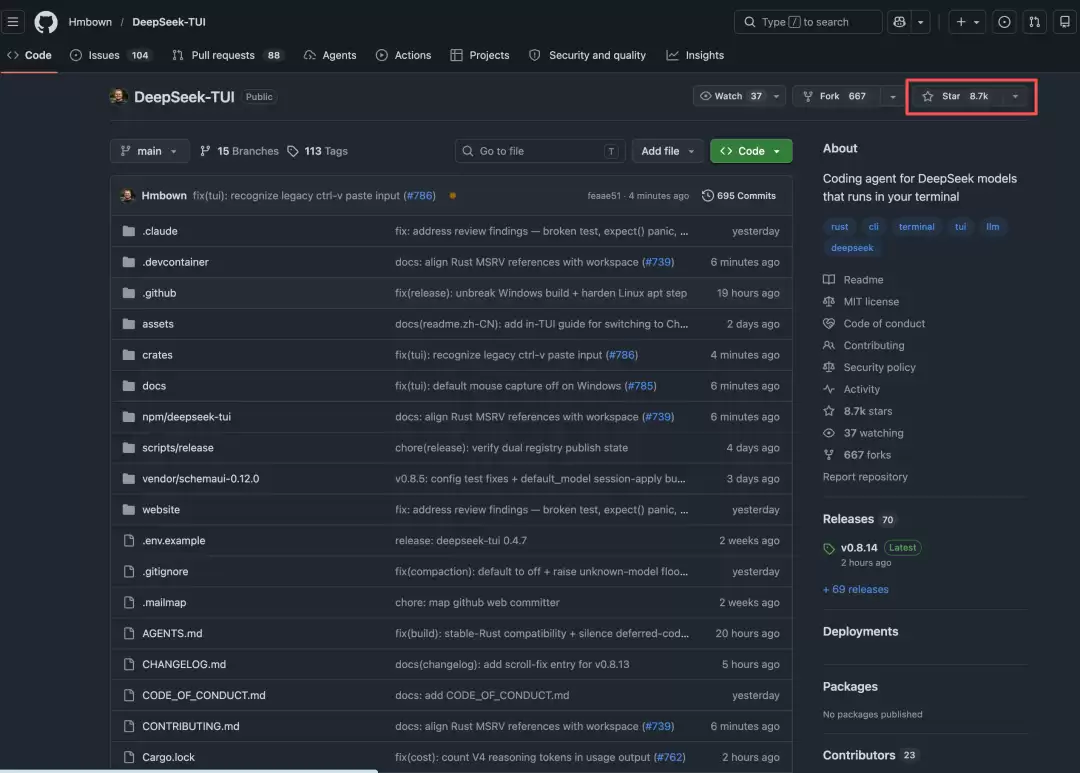Click the pulse icon beside Activity
Image resolution: width=1080 pixels, height=773 pixels.
(x=829, y=389)
